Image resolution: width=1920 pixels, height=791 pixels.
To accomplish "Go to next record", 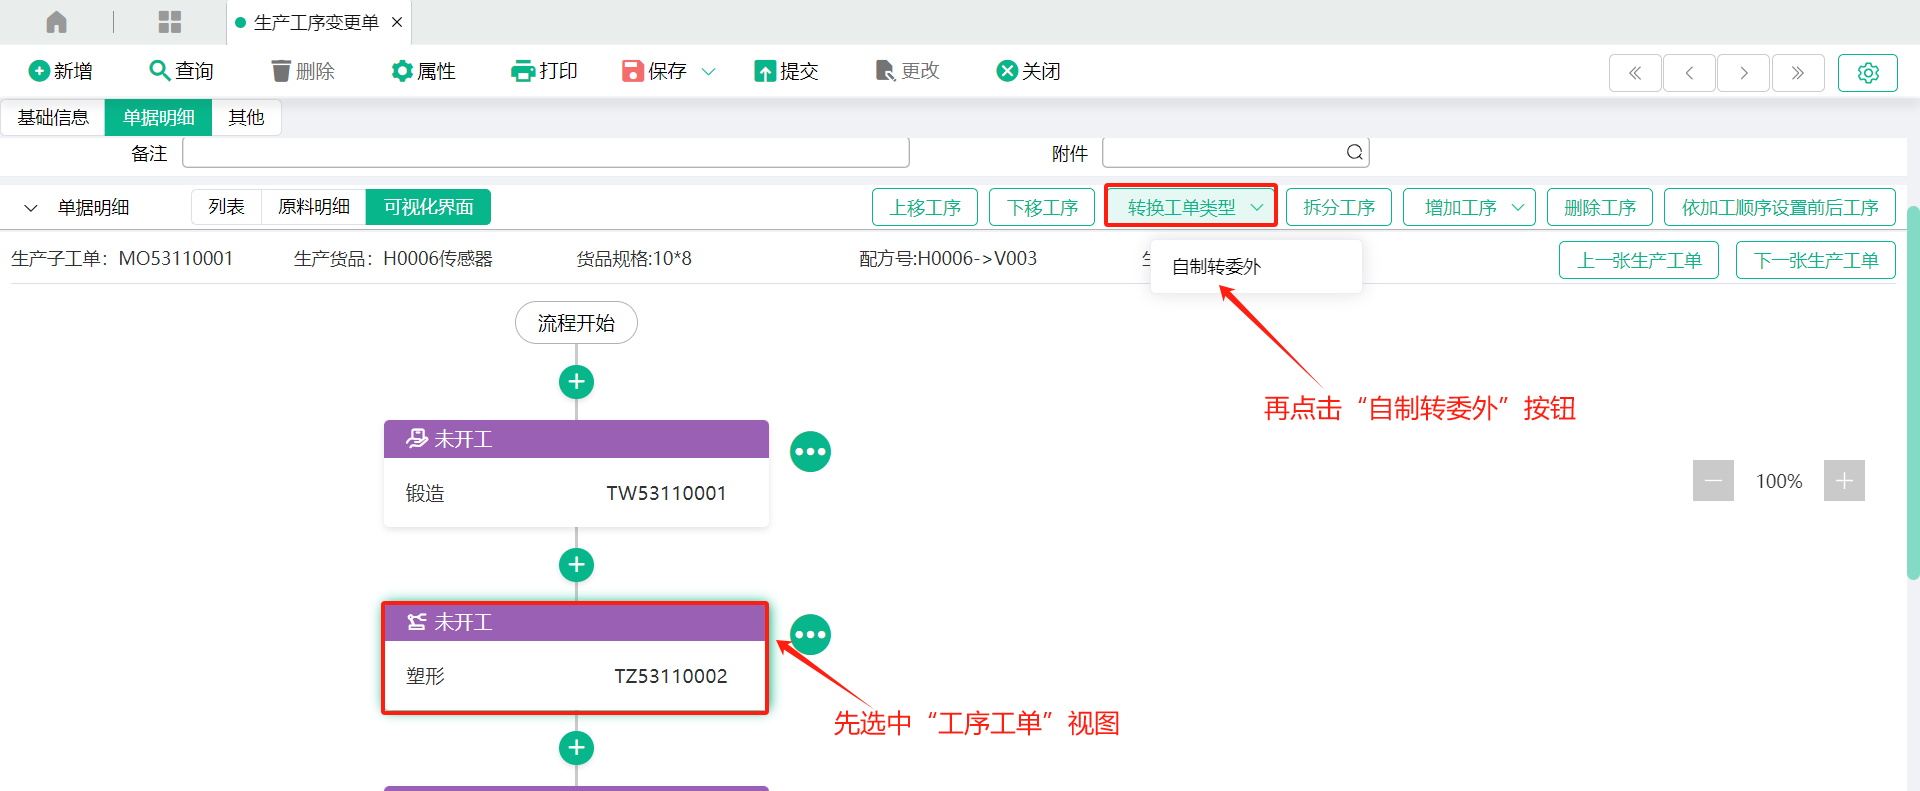I will point(1744,73).
